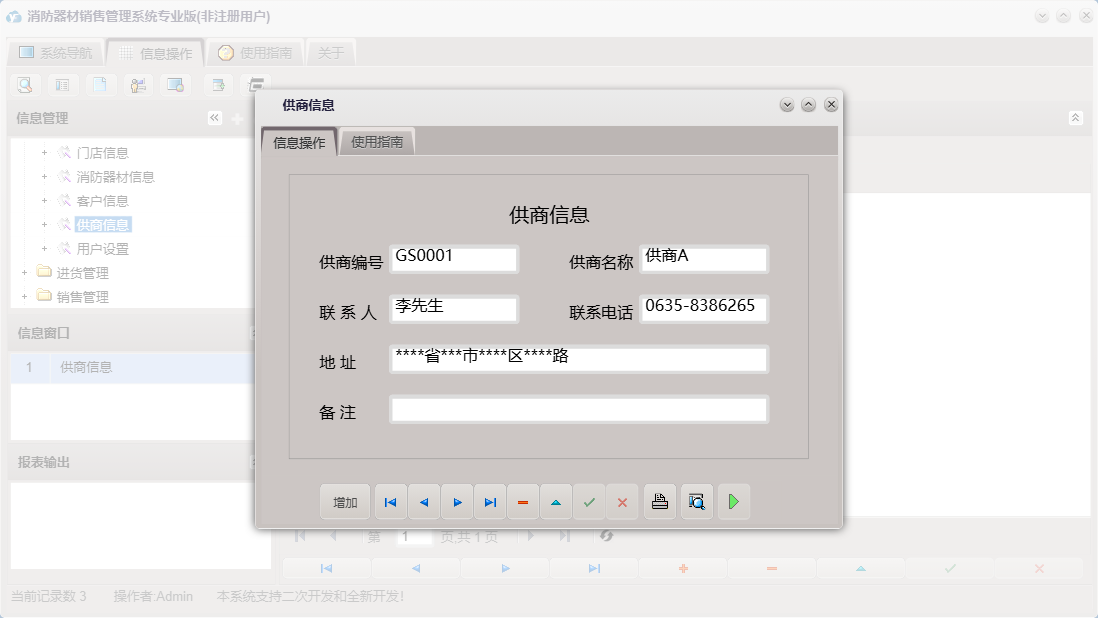Print the supplier information record
The height and width of the screenshot is (618, 1098).
659,501
